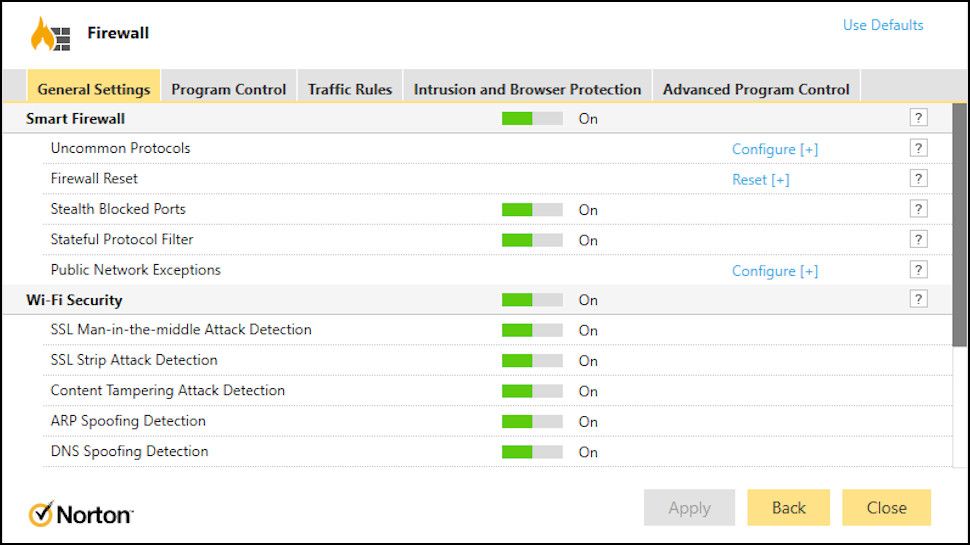970x545 pixels.
Task: Expand Configure [+] for Uncommon Protocols
Action: tap(775, 149)
